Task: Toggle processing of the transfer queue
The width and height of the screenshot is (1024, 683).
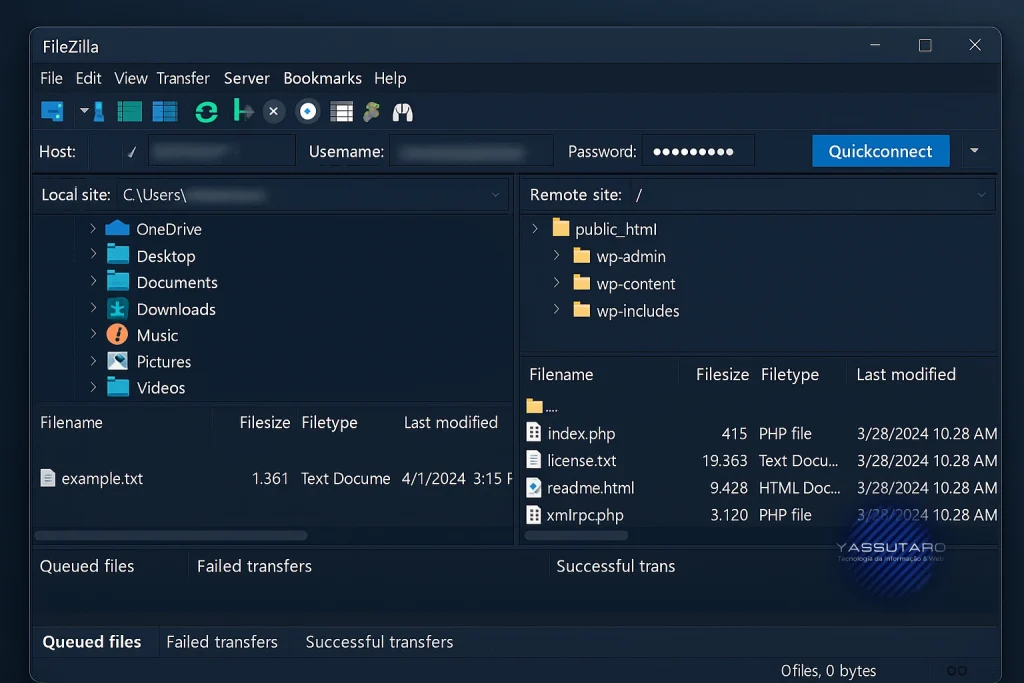Action: click(242, 111)
